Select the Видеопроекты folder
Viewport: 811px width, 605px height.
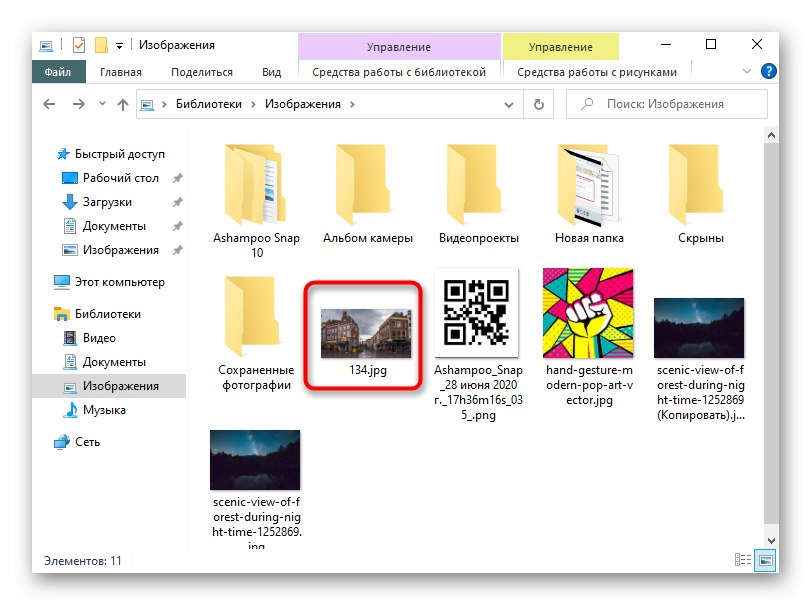coord(478,194)
